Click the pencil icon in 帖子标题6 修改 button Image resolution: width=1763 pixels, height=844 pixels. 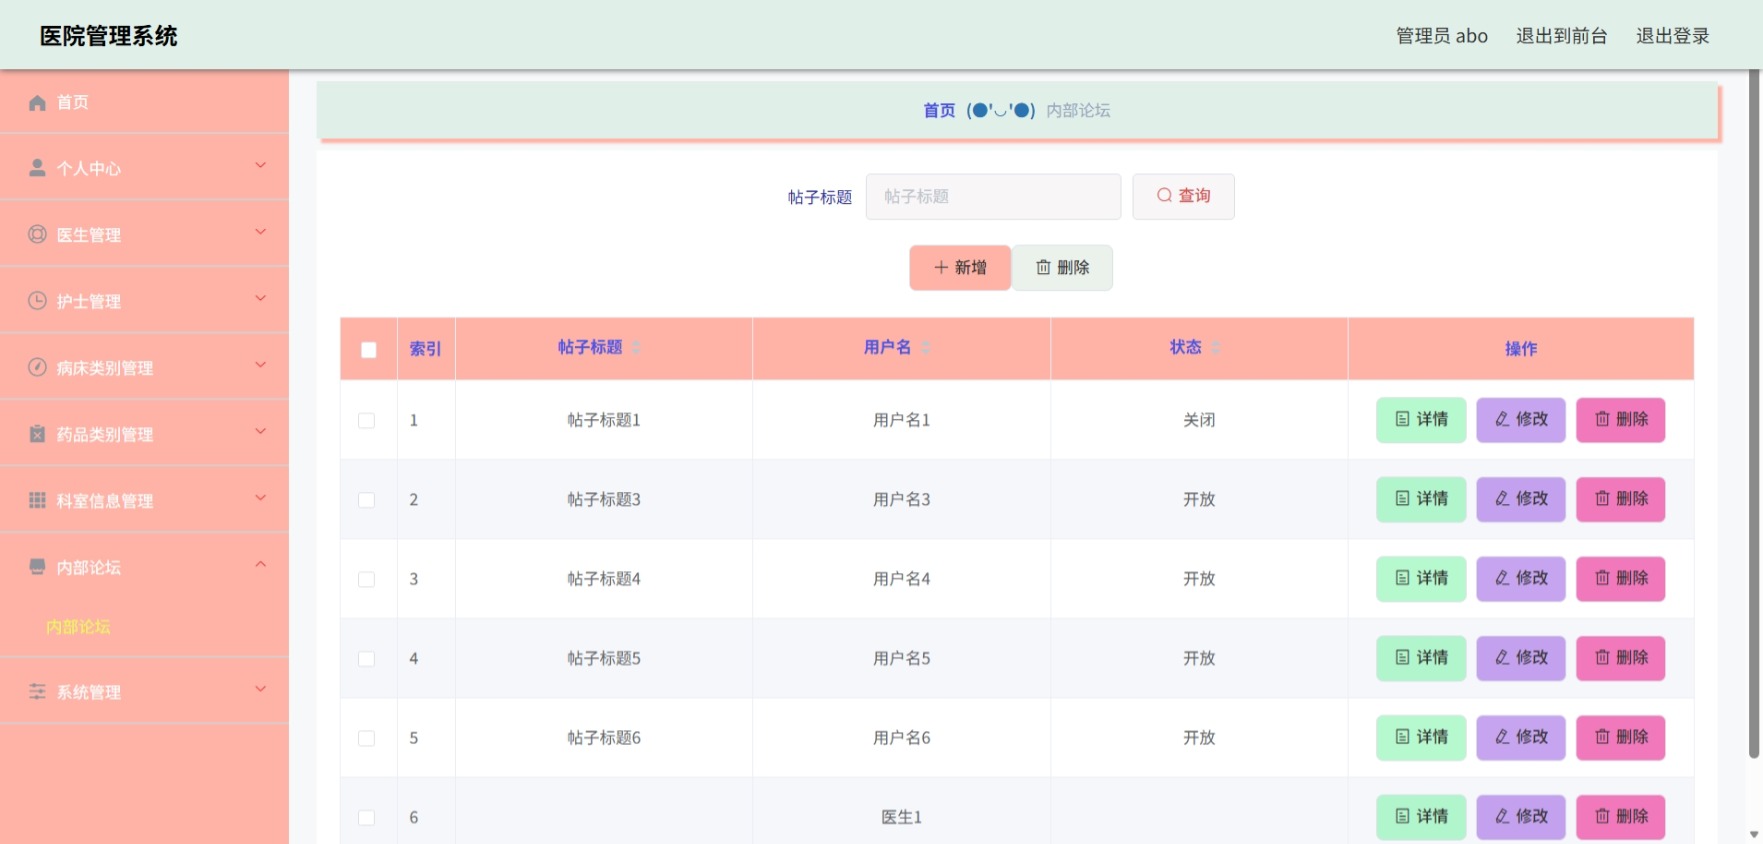[1502, 737]
